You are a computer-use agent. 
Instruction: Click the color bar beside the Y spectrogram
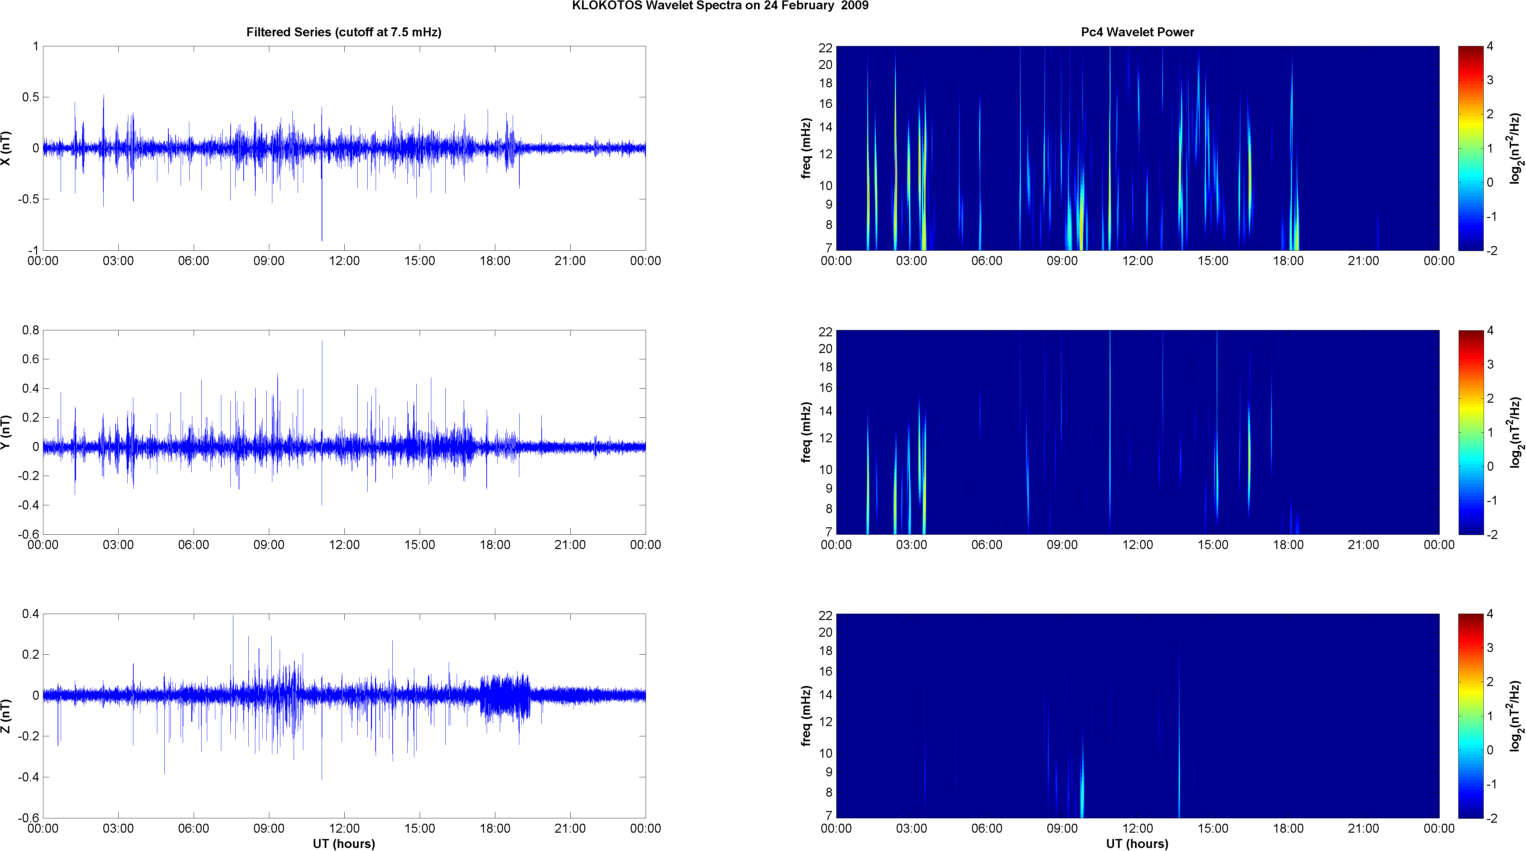click(x=1471, y=432)
